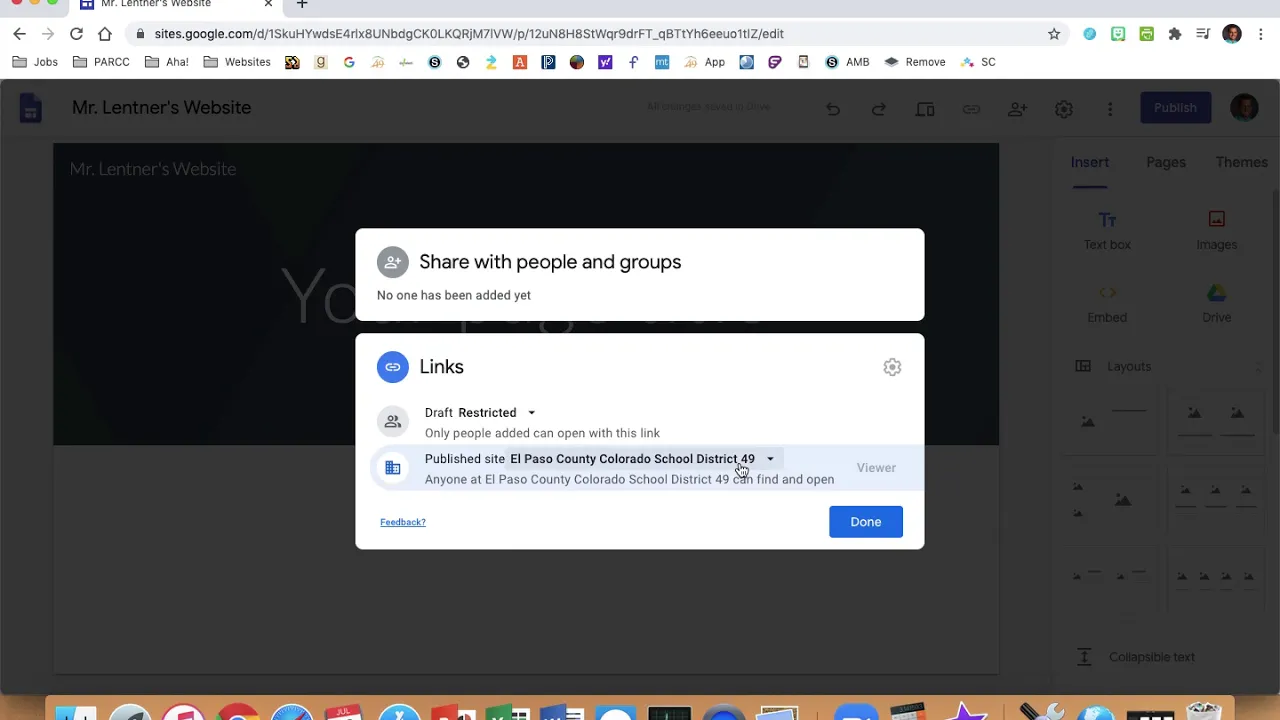Open the Websites bookmark folder
The height and width of the screenshot is (720, 1280).
(x=237, y=62)
